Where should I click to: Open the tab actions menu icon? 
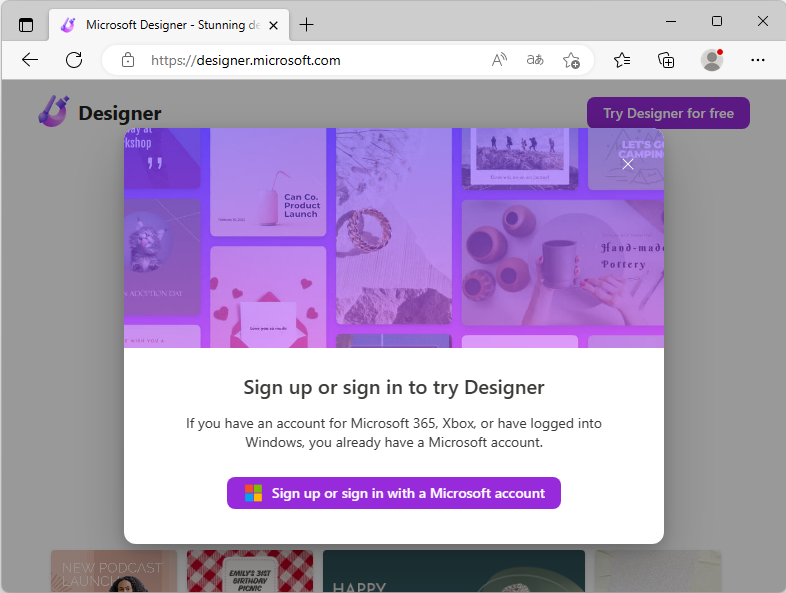tap(26, 25)
